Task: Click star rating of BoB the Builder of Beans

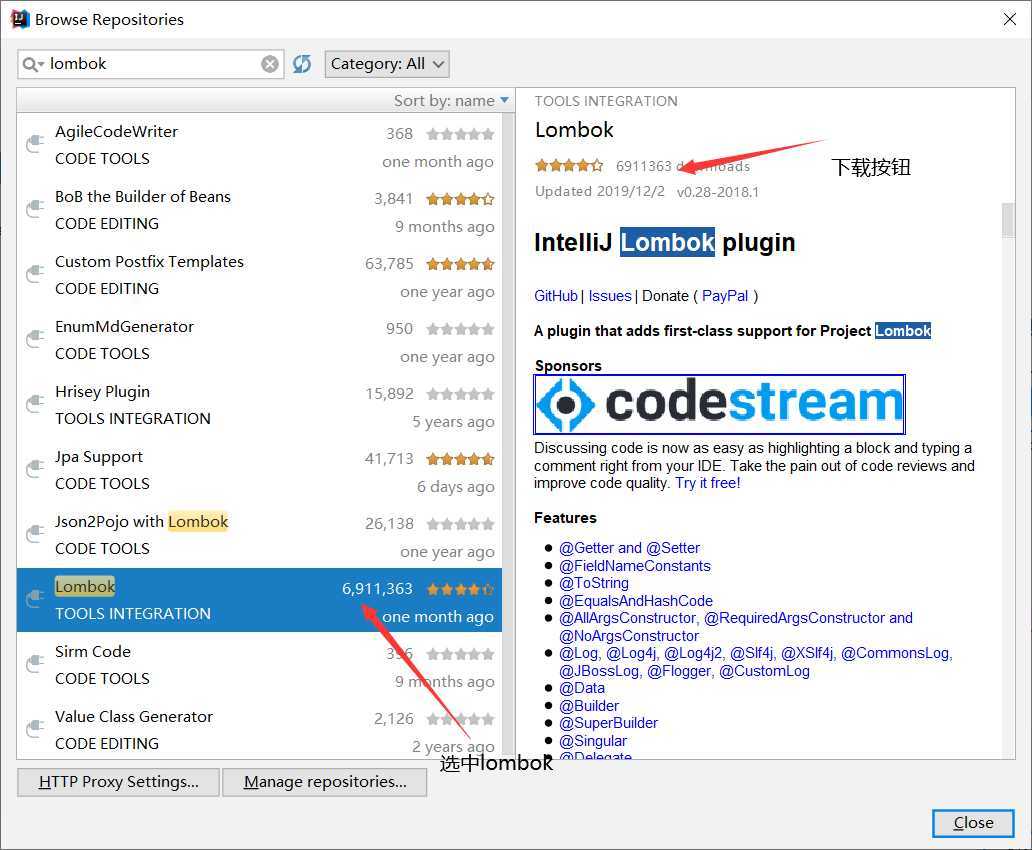Action: [x=460, y=199]
